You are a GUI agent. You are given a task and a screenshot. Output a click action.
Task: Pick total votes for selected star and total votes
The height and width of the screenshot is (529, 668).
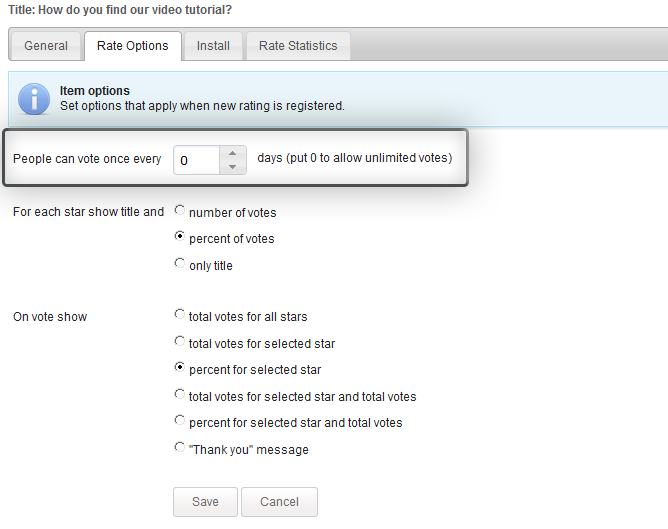click(x=180, y=394)
